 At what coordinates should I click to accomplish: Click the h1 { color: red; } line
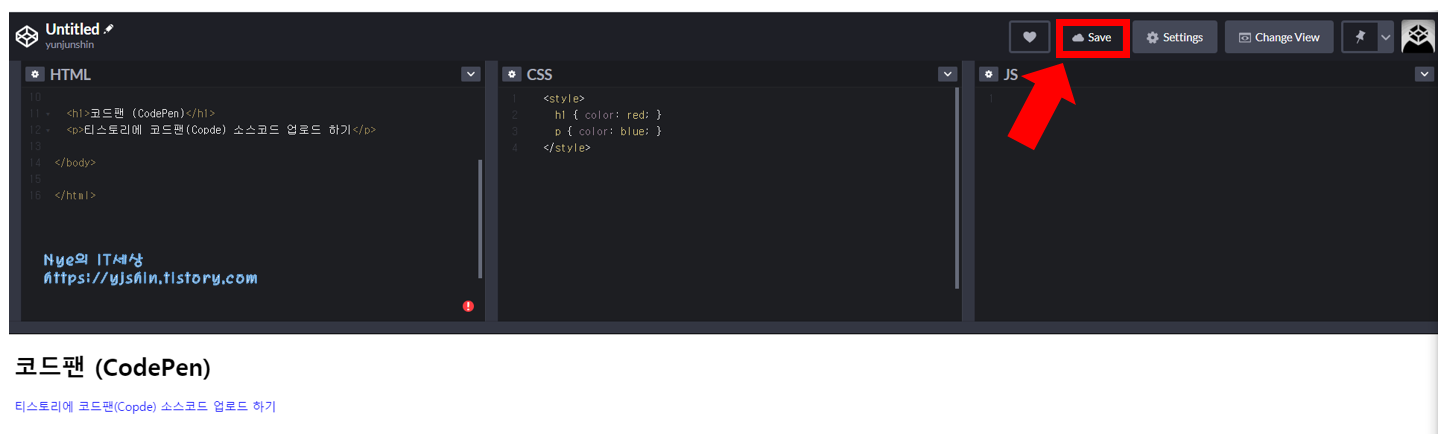tap(608, 115)
